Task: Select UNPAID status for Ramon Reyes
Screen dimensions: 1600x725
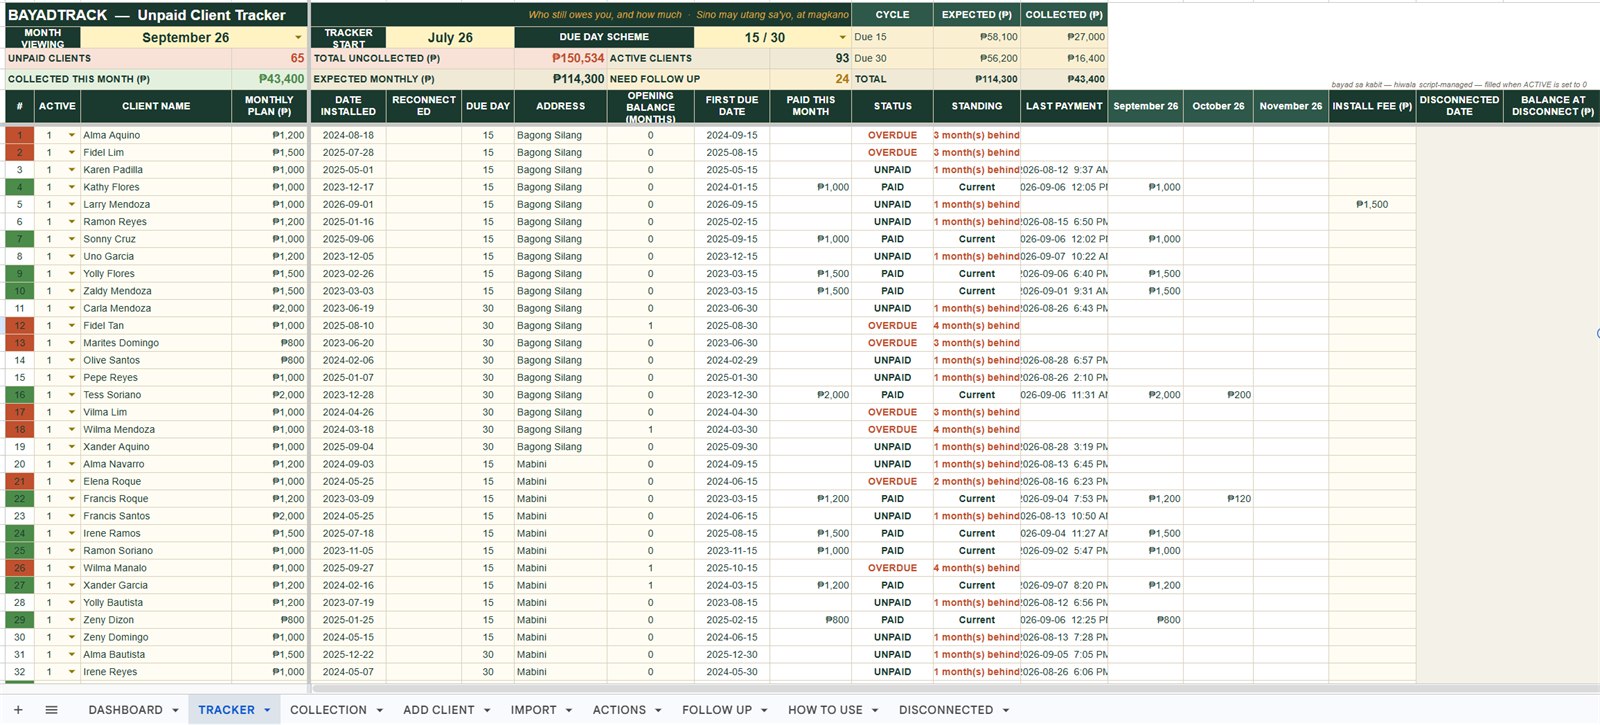Action: [892, 222]
